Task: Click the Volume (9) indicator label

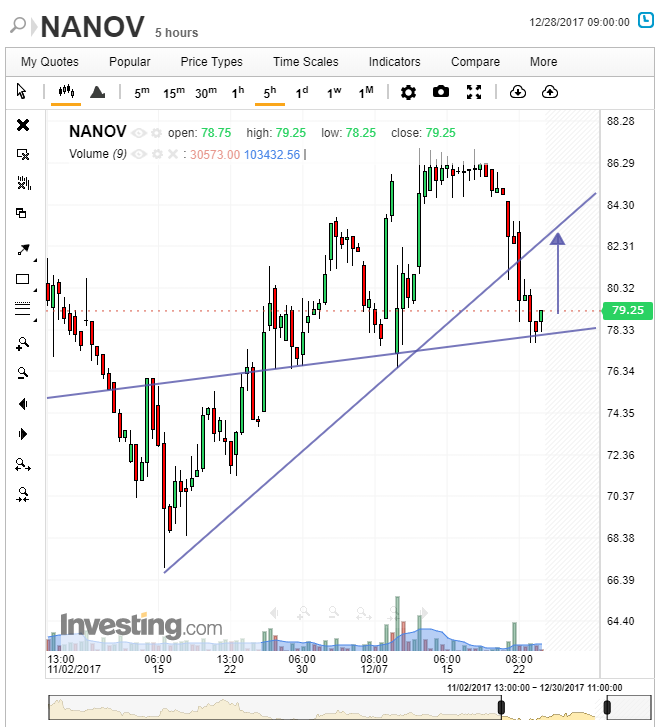Action: [x=98, y=154]
